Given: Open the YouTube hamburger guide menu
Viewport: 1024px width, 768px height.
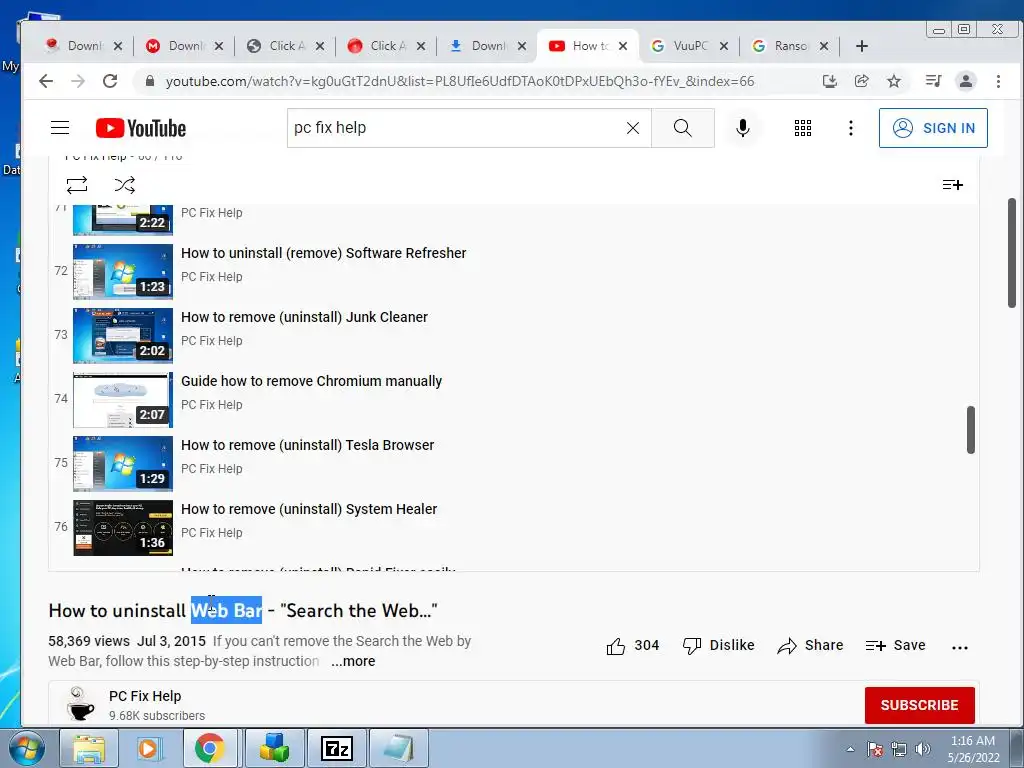Looking at the screenshot, I should click(x=60, y=127).
